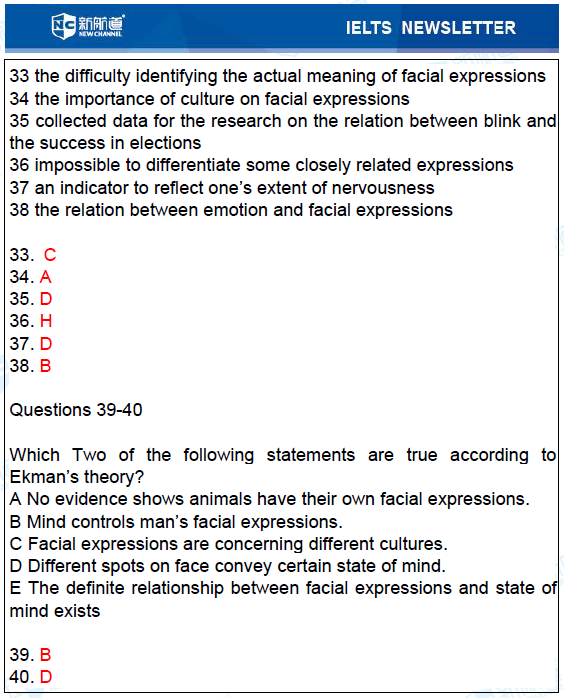This screenshot has width=564, height=698.
Task: Click the red answer H for question 36
Action: coord(46,321)
